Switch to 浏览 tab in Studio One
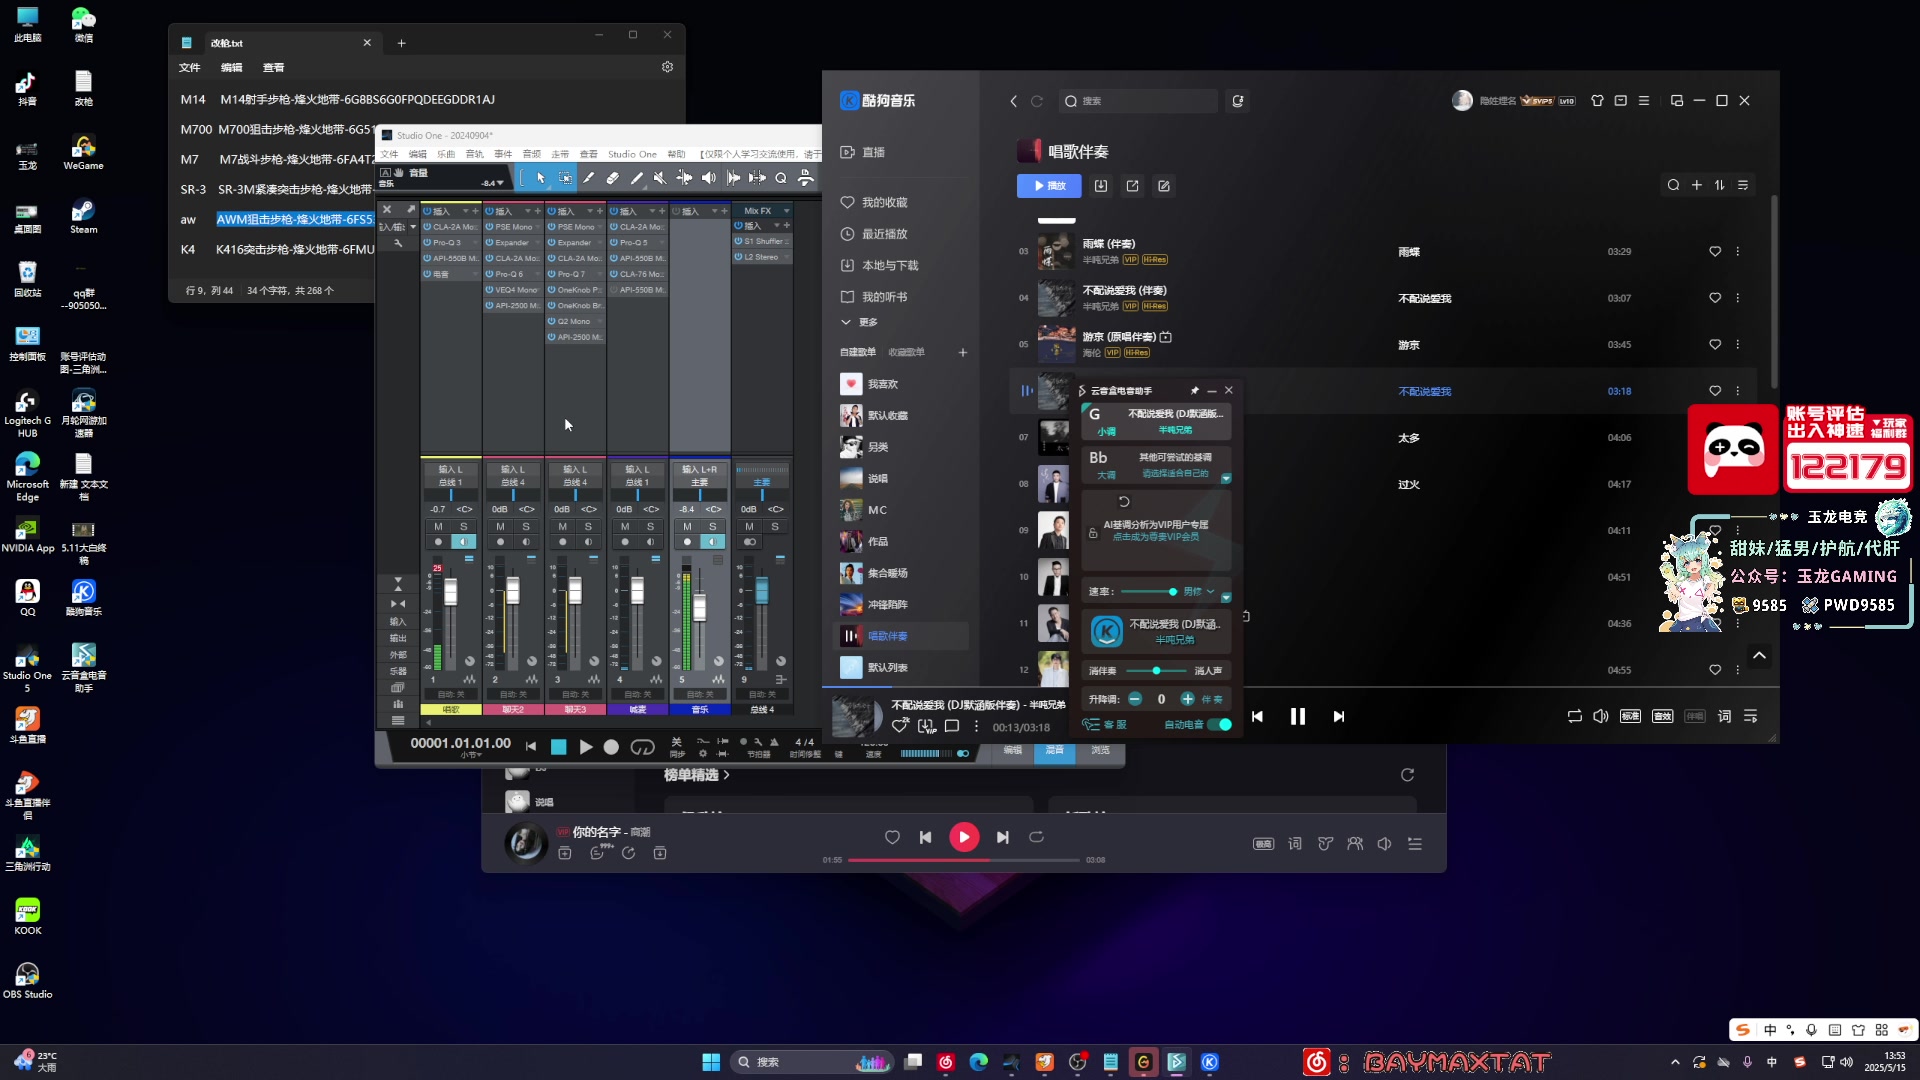 pos(1100,750)
